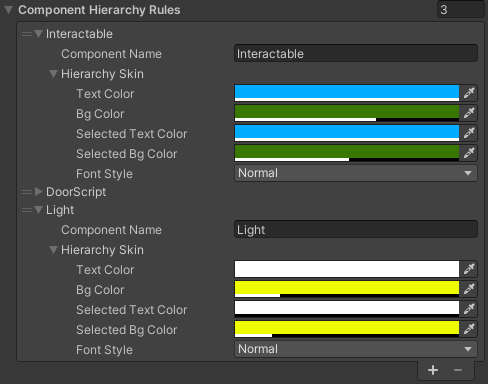Click Interactable's Text Color label
This screenshot has width=488, height=384.
click(105, 94)
